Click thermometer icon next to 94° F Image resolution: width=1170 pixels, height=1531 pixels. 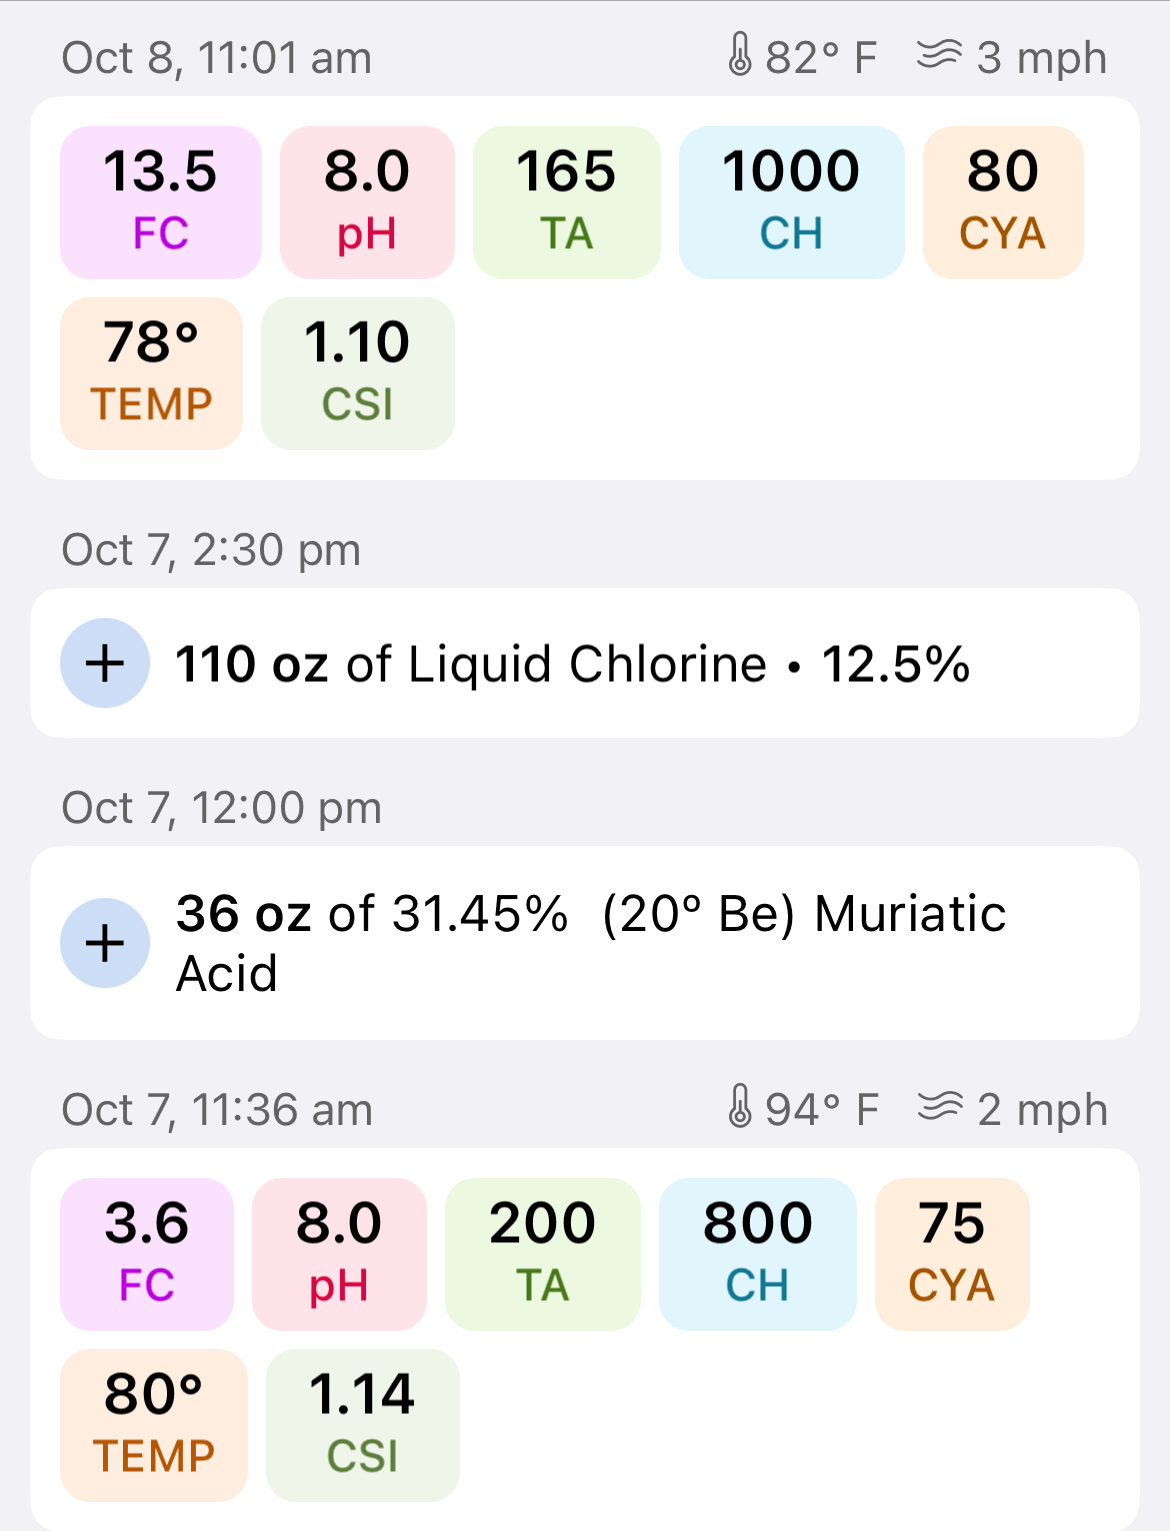tap(739, 1107)
